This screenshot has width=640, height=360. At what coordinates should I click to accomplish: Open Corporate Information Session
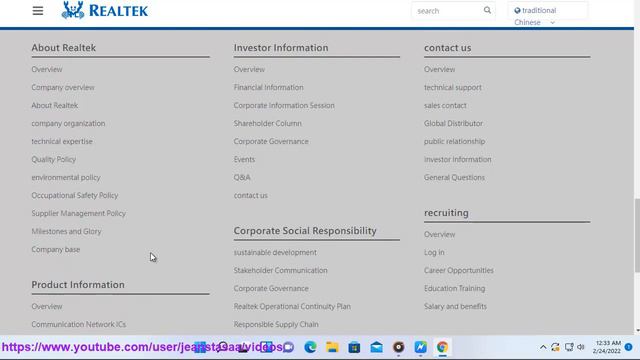284,105
